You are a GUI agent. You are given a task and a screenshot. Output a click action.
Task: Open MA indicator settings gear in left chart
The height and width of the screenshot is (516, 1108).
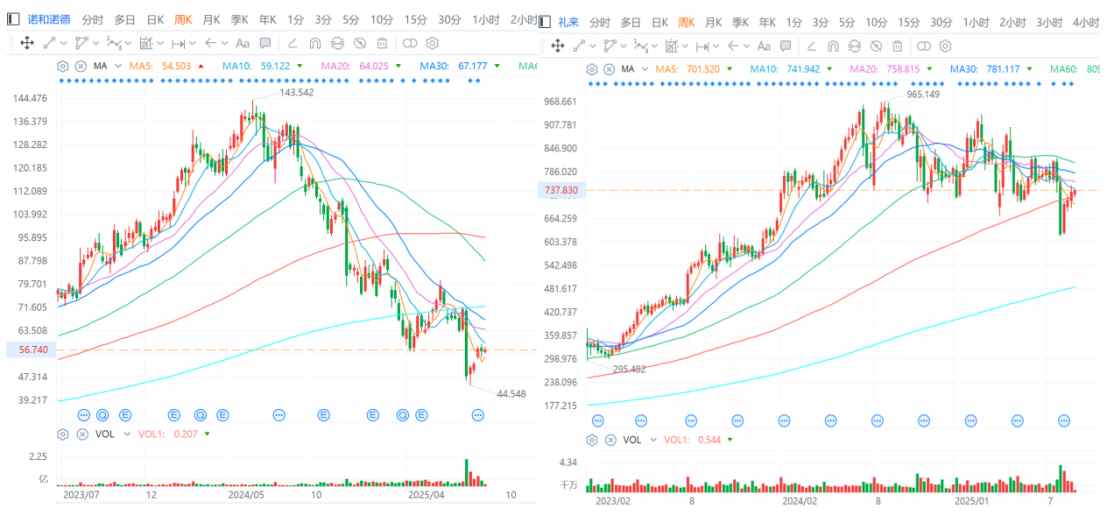[x=63, y=66]
